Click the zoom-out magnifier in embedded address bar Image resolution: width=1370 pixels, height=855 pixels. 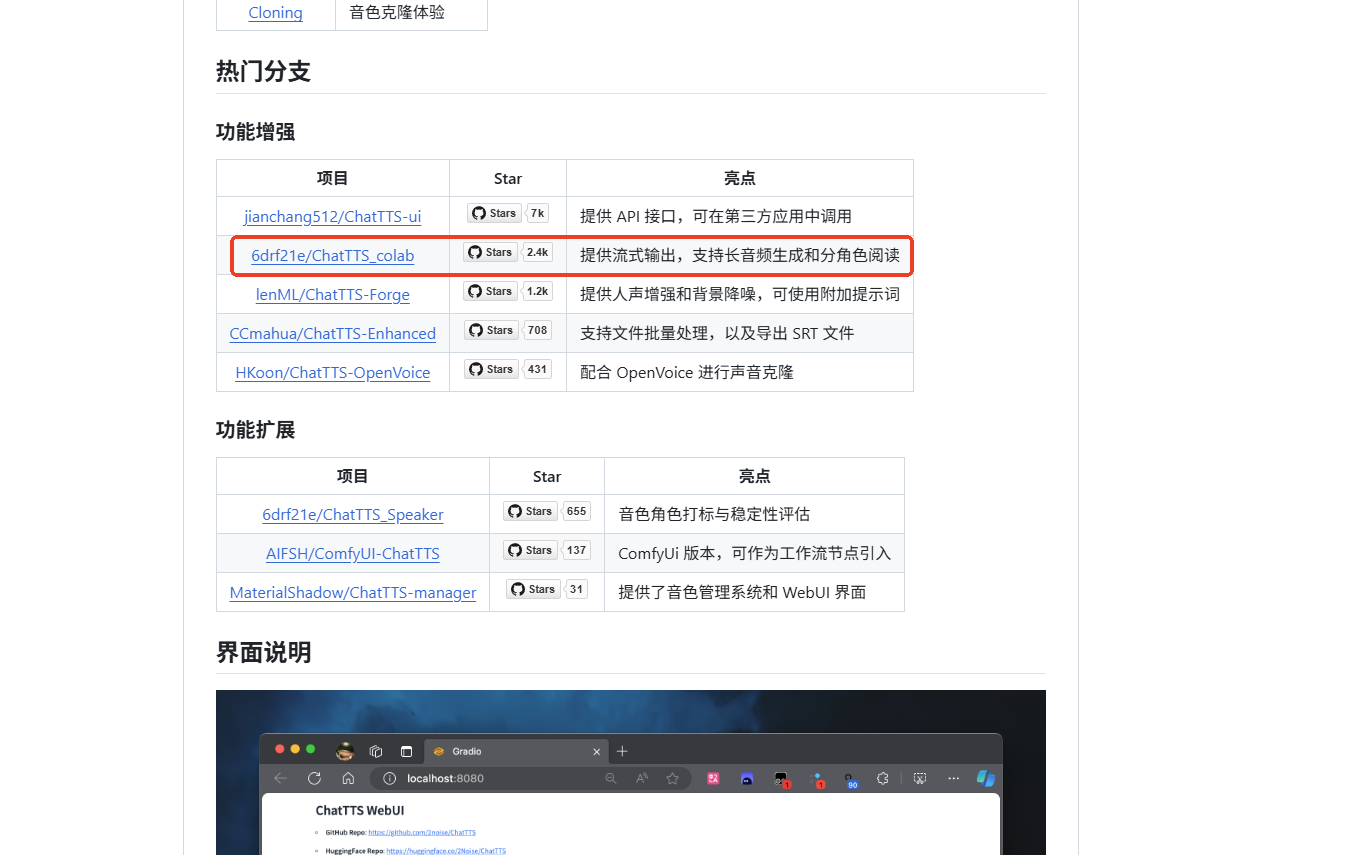[611, 778]
